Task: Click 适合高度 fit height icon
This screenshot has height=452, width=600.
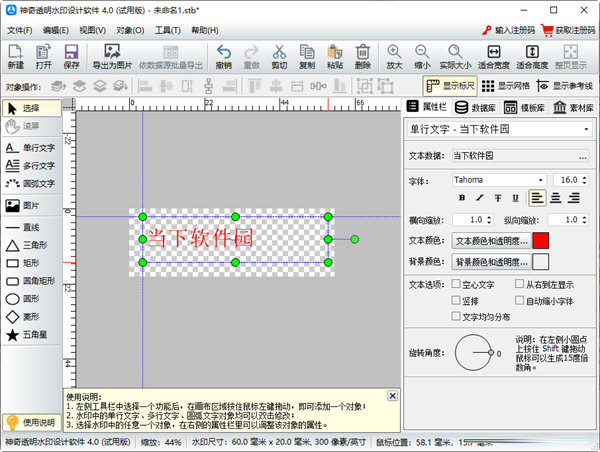Action: coord(532,57)
